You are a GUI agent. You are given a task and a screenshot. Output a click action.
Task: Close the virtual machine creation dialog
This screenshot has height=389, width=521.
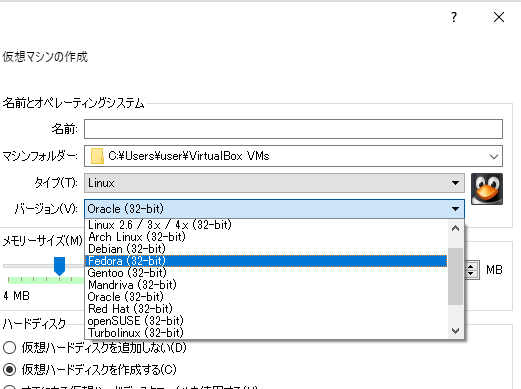(499, 17)
